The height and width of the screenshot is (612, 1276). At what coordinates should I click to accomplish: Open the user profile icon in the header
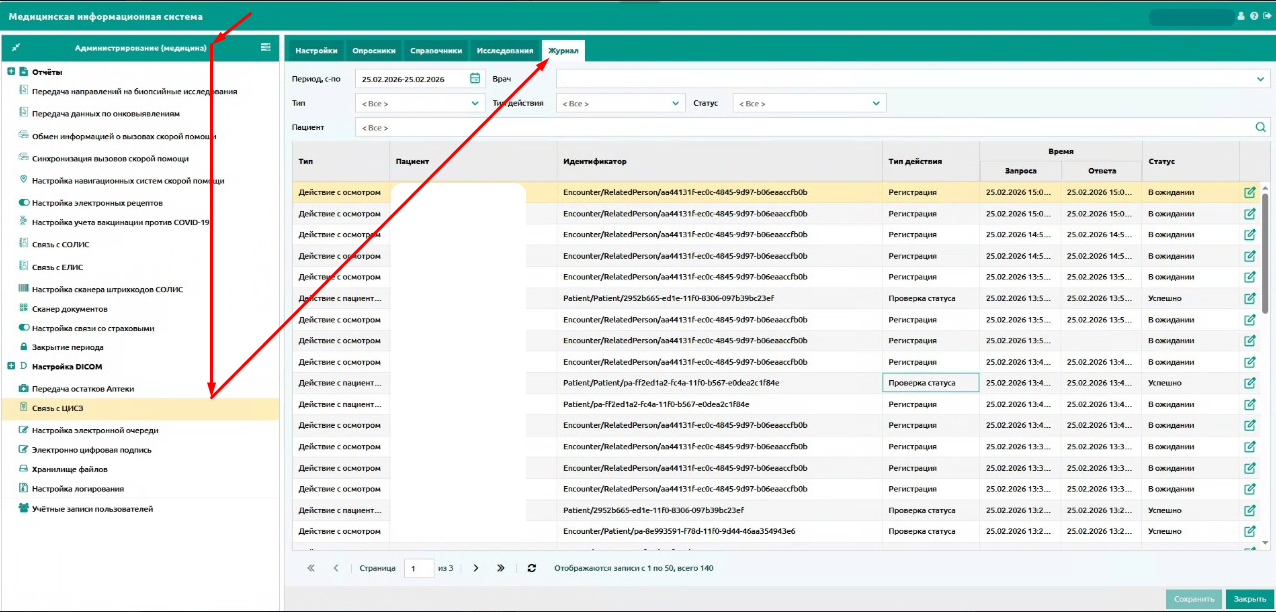[1242, 16]
